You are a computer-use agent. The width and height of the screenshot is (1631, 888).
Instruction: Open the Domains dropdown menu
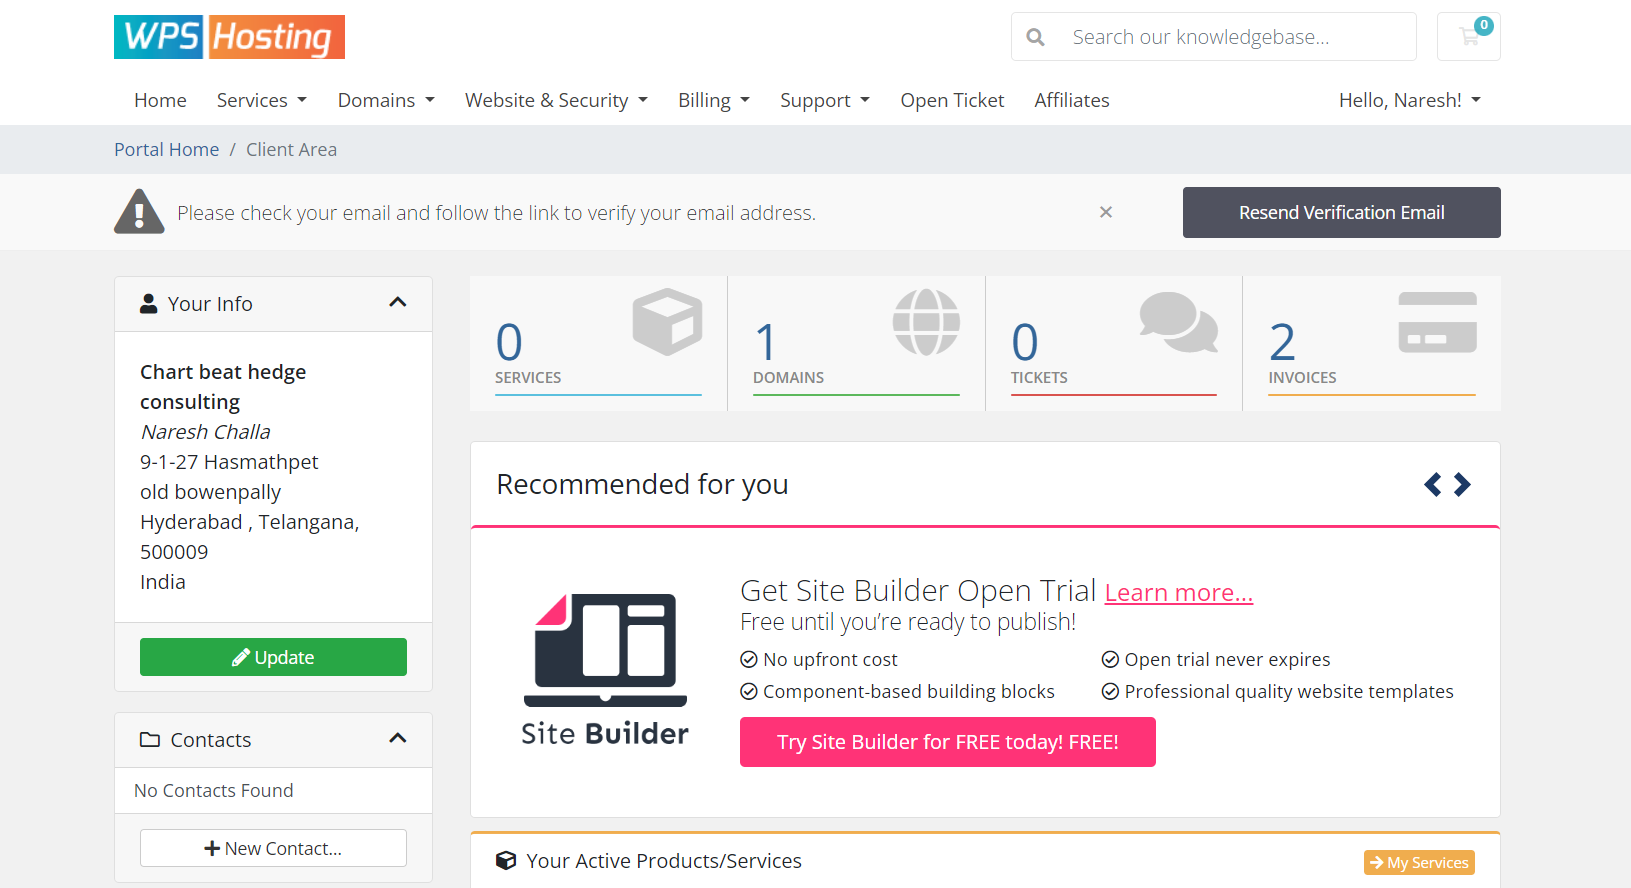pos(386,100)
